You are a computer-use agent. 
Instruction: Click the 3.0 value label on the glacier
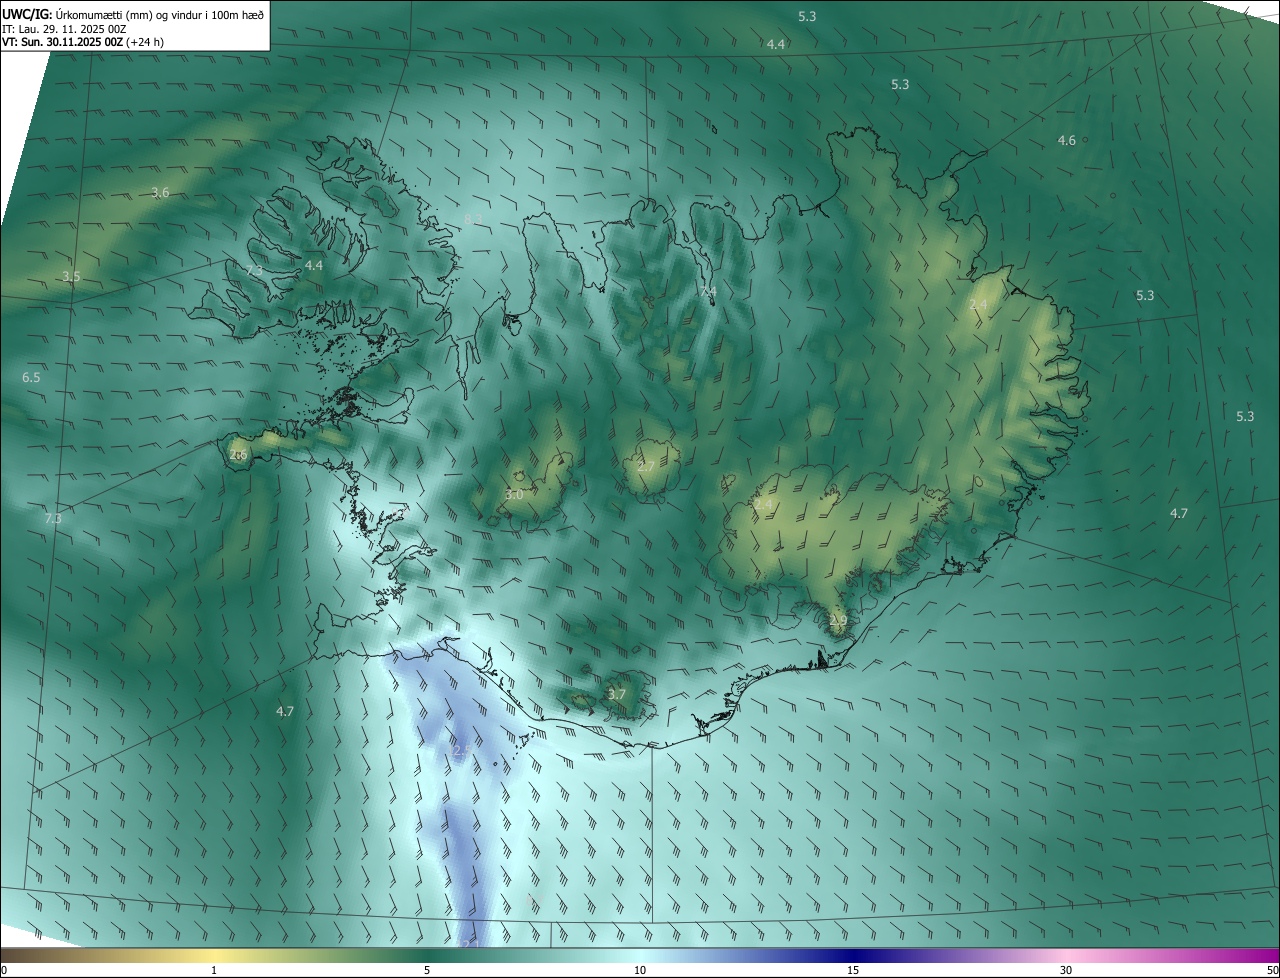[x=514, y=494]
